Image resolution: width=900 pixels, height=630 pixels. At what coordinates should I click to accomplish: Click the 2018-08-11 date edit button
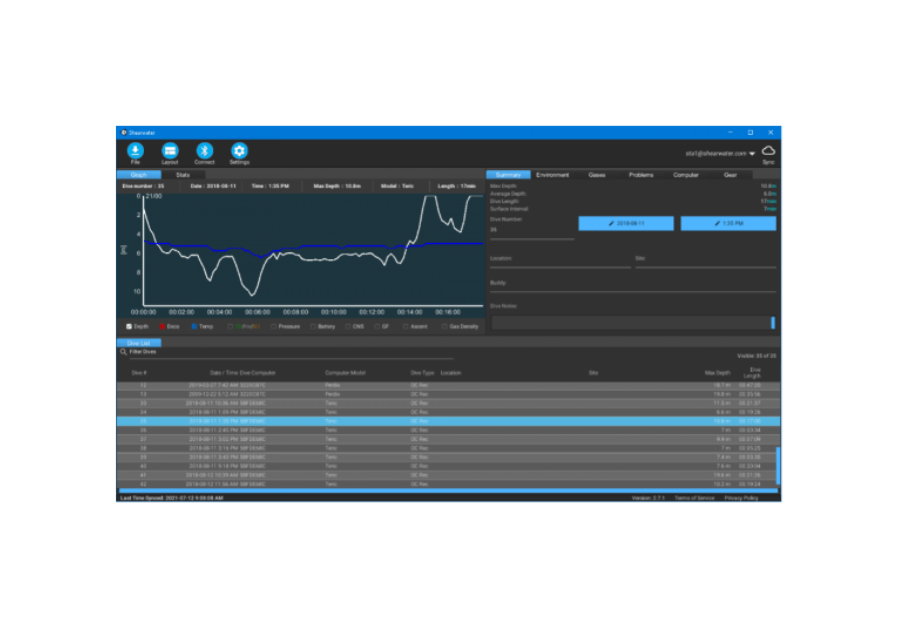point(626,224)
